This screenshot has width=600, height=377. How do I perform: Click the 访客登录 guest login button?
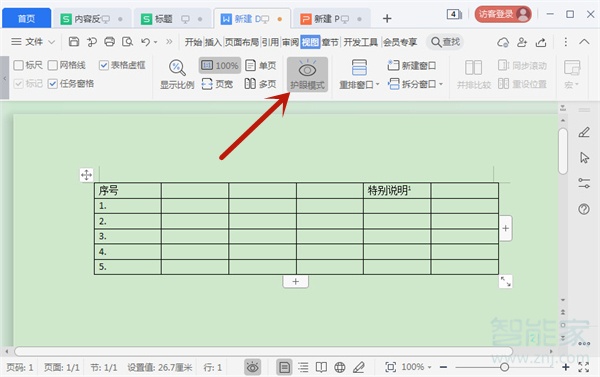(503, 14)
